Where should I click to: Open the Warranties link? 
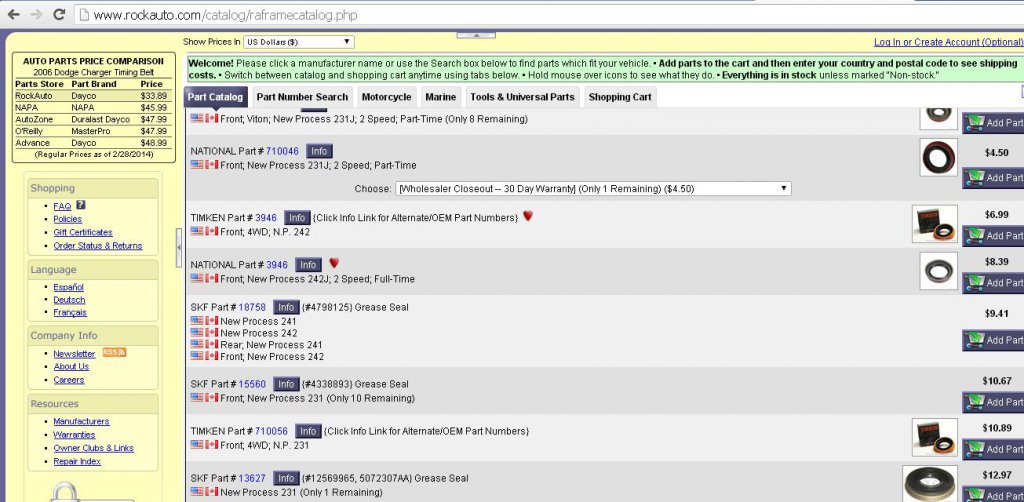74,434
